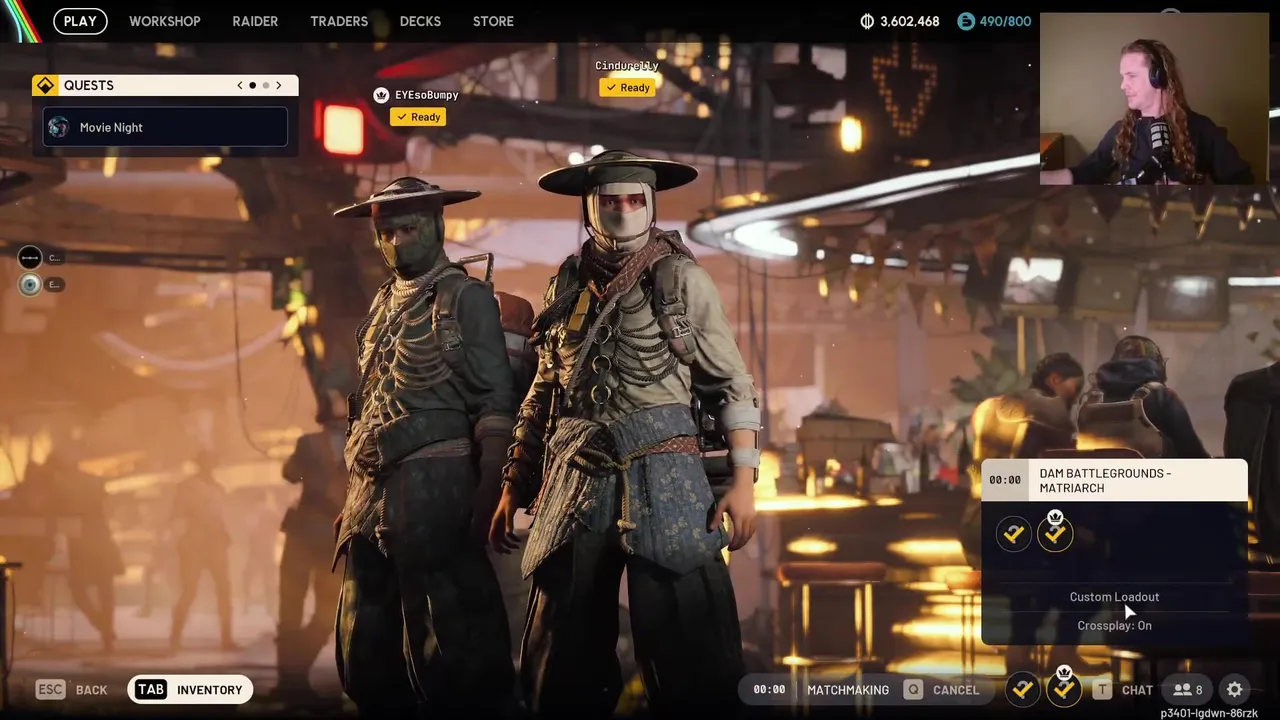Open the Movie Night quest
This screenshot has height=720, width=1280.
tap(165, 127)
